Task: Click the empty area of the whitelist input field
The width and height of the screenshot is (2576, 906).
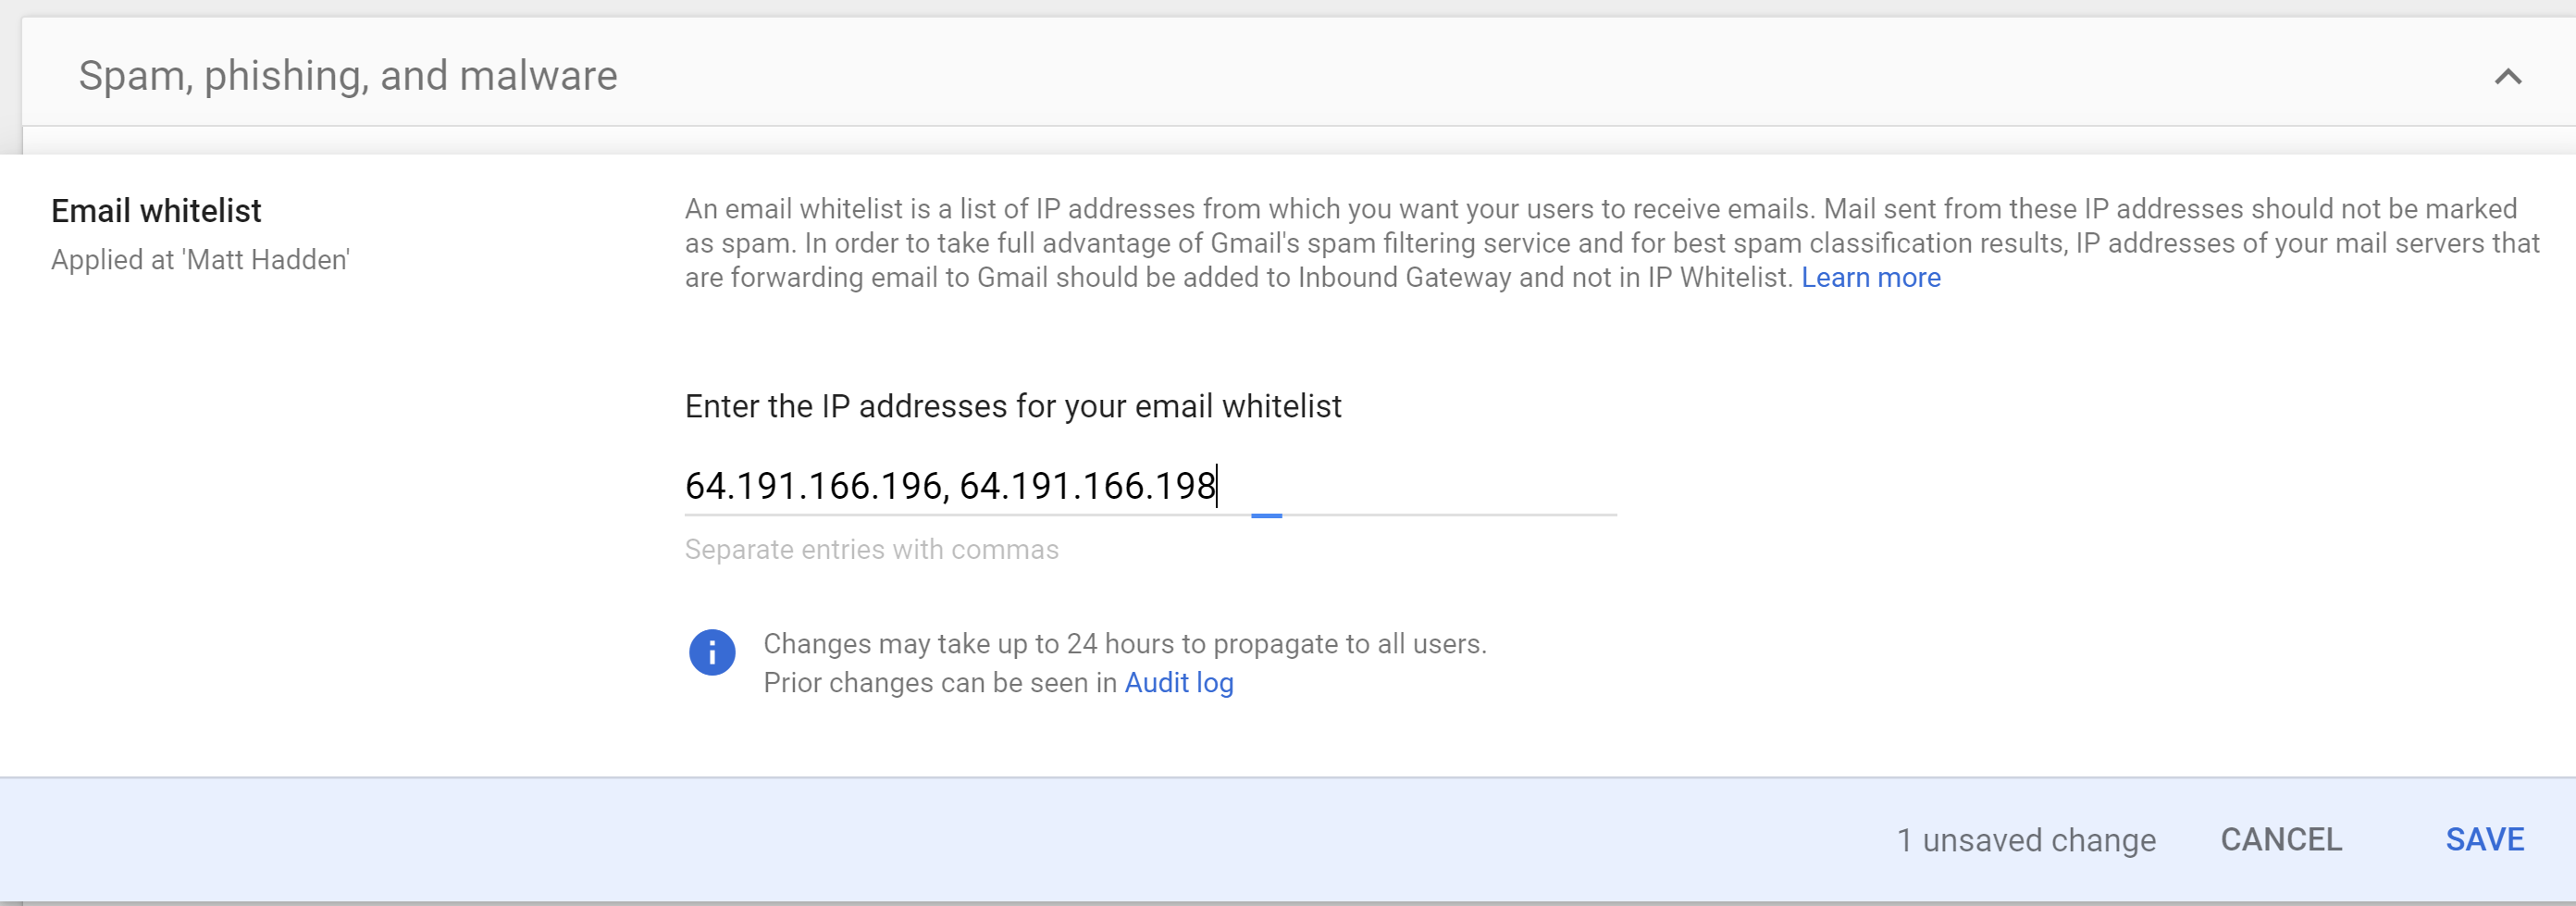Action: pos(1440,487)
